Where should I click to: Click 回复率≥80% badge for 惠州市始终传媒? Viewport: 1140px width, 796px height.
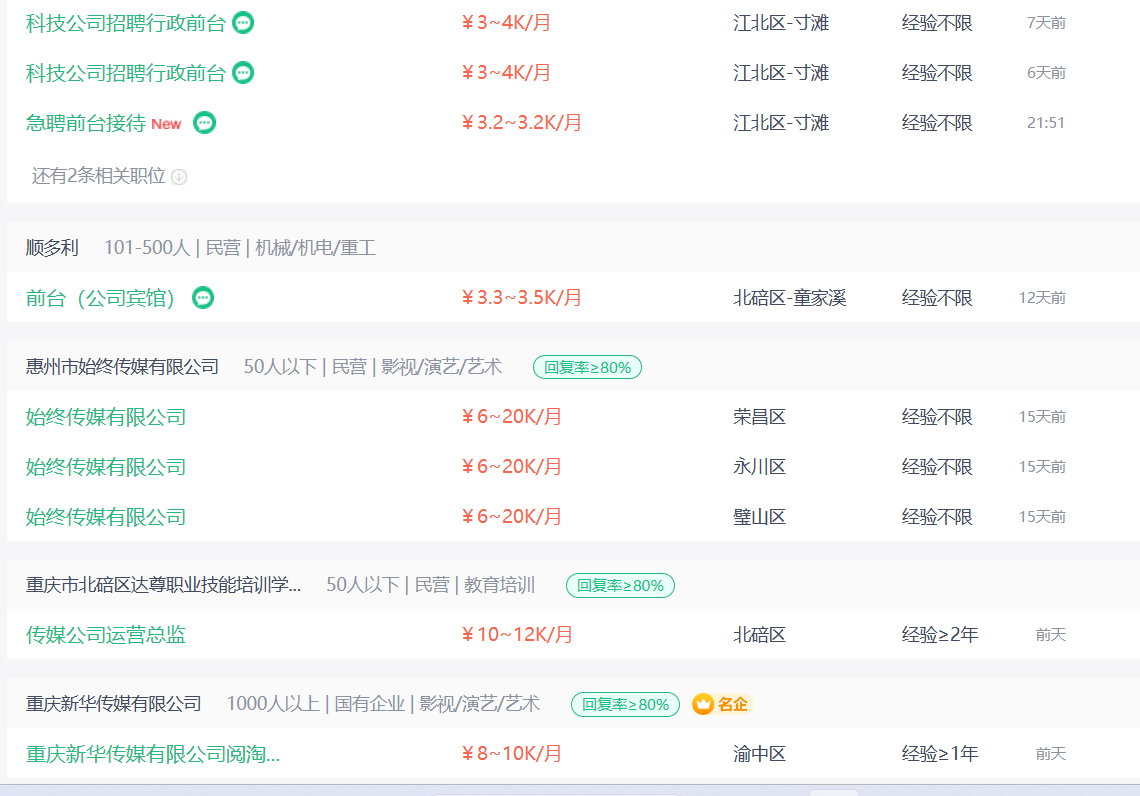point(587,367)
